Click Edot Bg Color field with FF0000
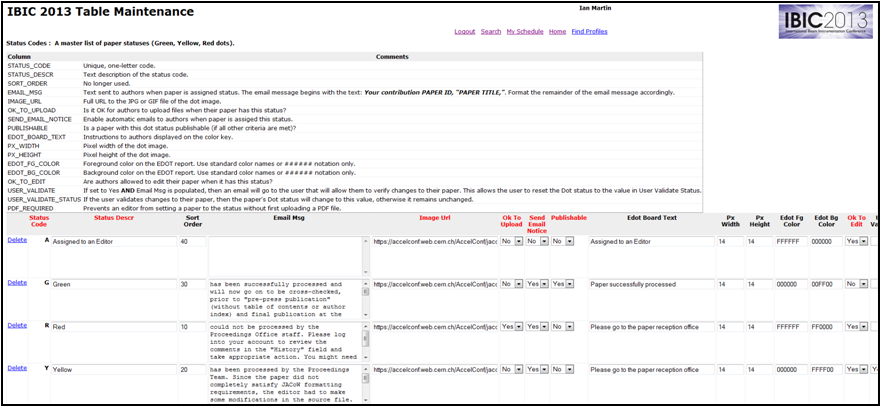This screenshot has width=881, height=407. (x=826, y=327)
